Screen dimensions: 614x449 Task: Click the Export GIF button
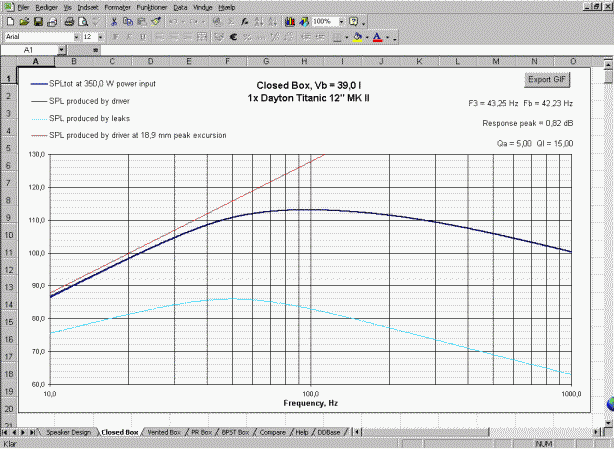[x=547, y=79]
